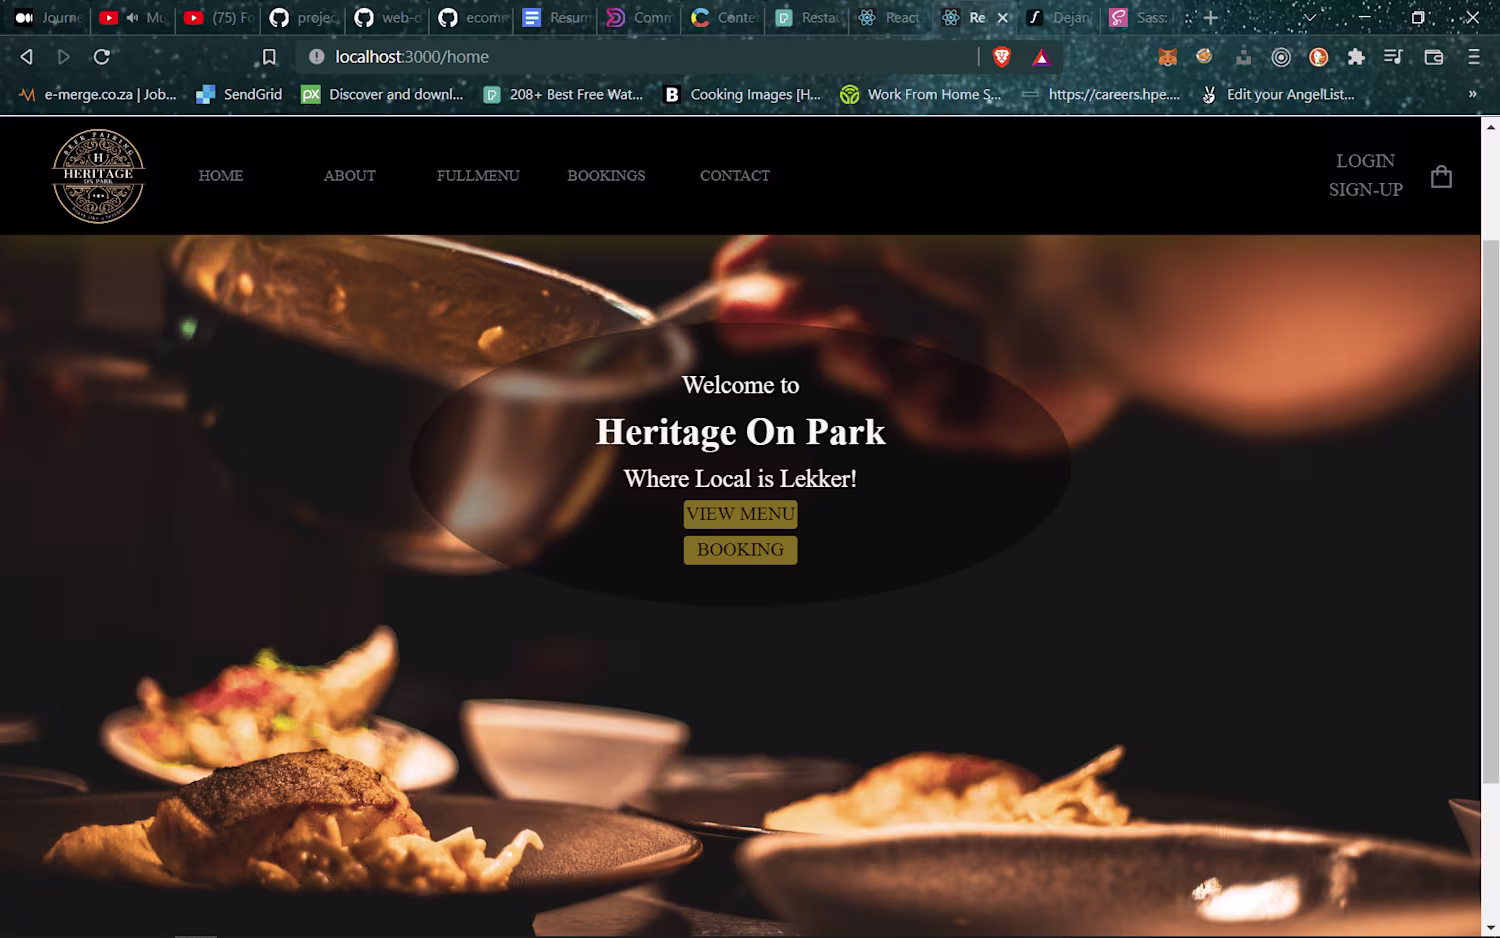Switch to the 'Restau' tab
This screenshot has width=1500, height=938.
(809, 17)
